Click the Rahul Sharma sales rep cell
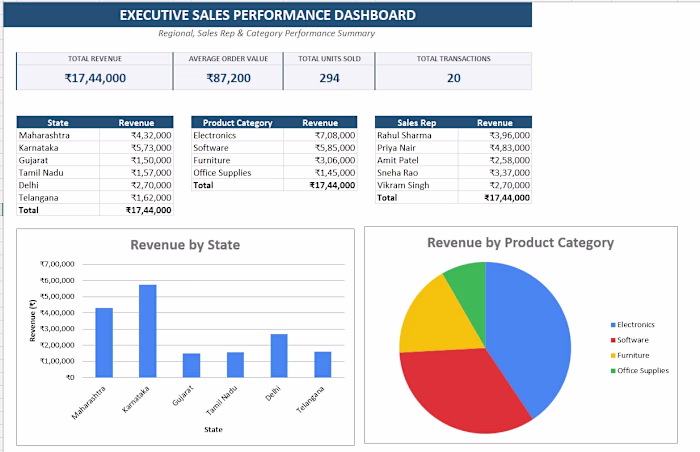The image size is (700, 452). (417, 135)
